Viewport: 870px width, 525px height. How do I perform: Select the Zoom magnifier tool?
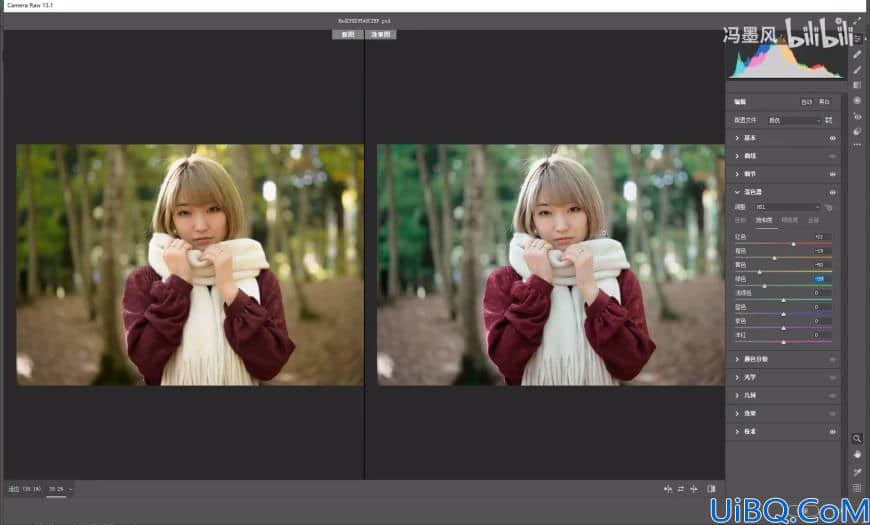857,438
